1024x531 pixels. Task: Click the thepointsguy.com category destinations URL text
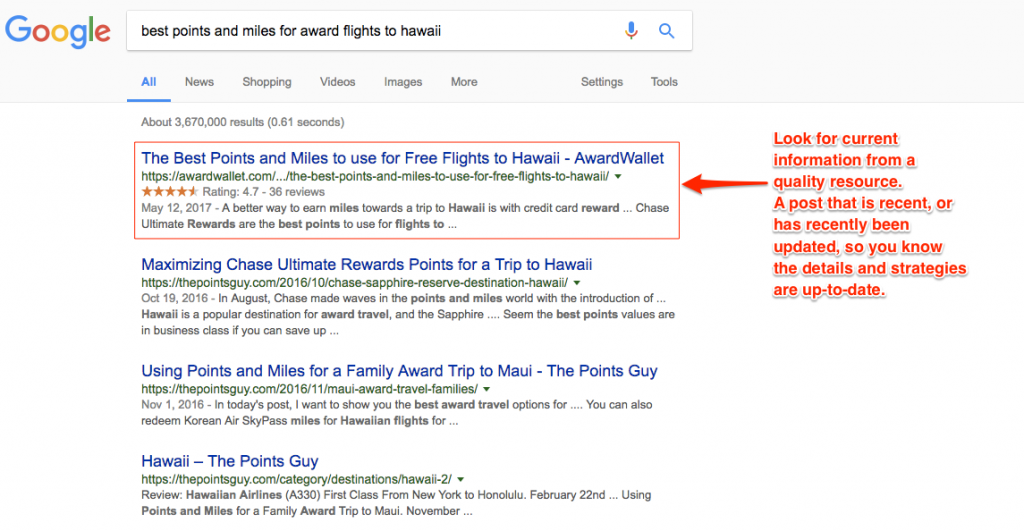tap(296, 479)
